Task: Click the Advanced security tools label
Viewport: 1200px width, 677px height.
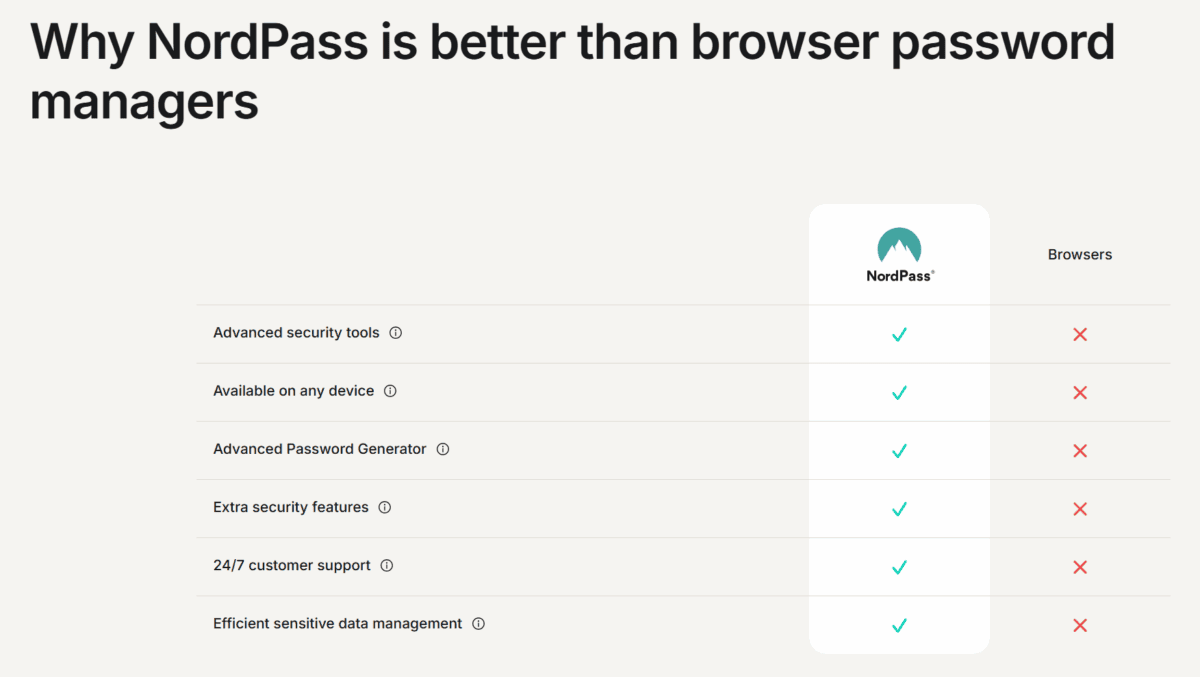Action: (x=296, y=333)
